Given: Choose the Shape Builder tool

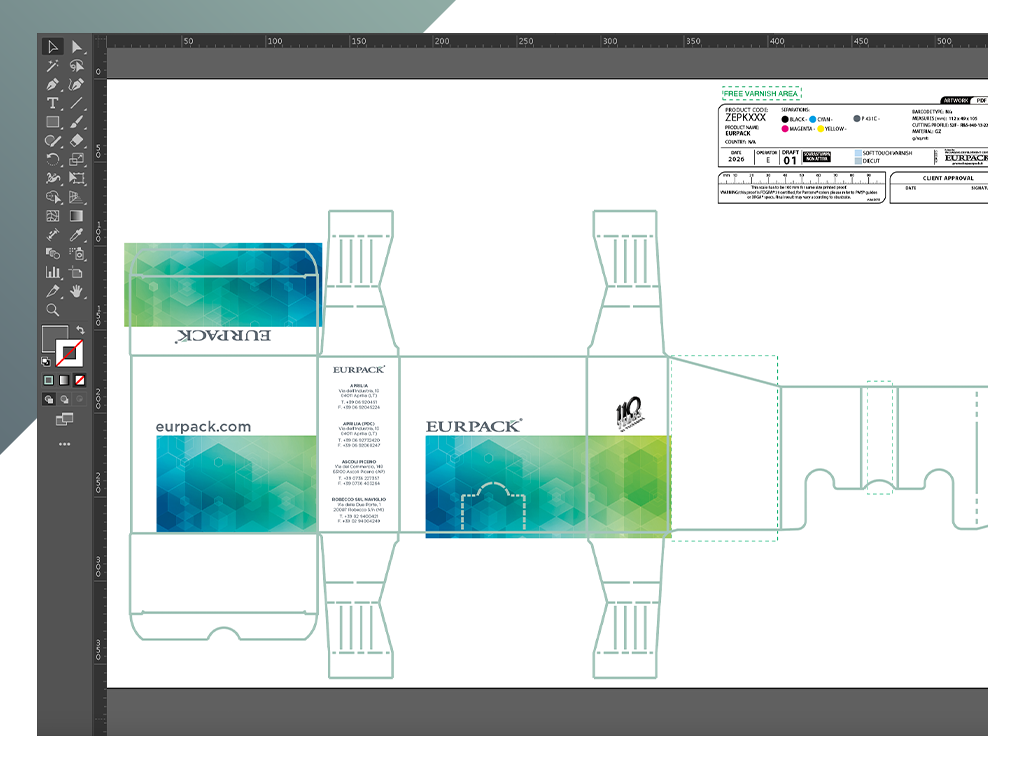Looking at the screenshot, I should point(53,197).
